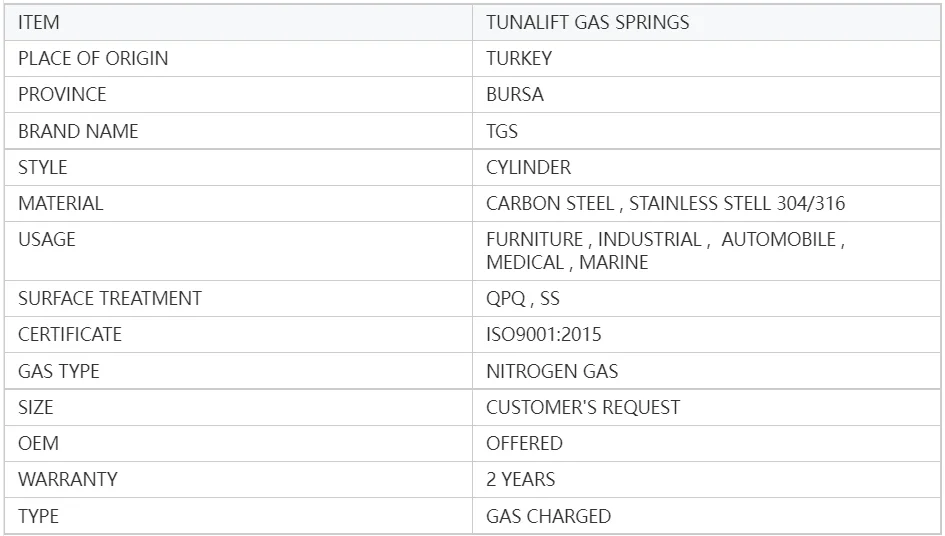Click the PROVINCE row label
The height and width of the screenshot is (536, 945).
point(62,94)
